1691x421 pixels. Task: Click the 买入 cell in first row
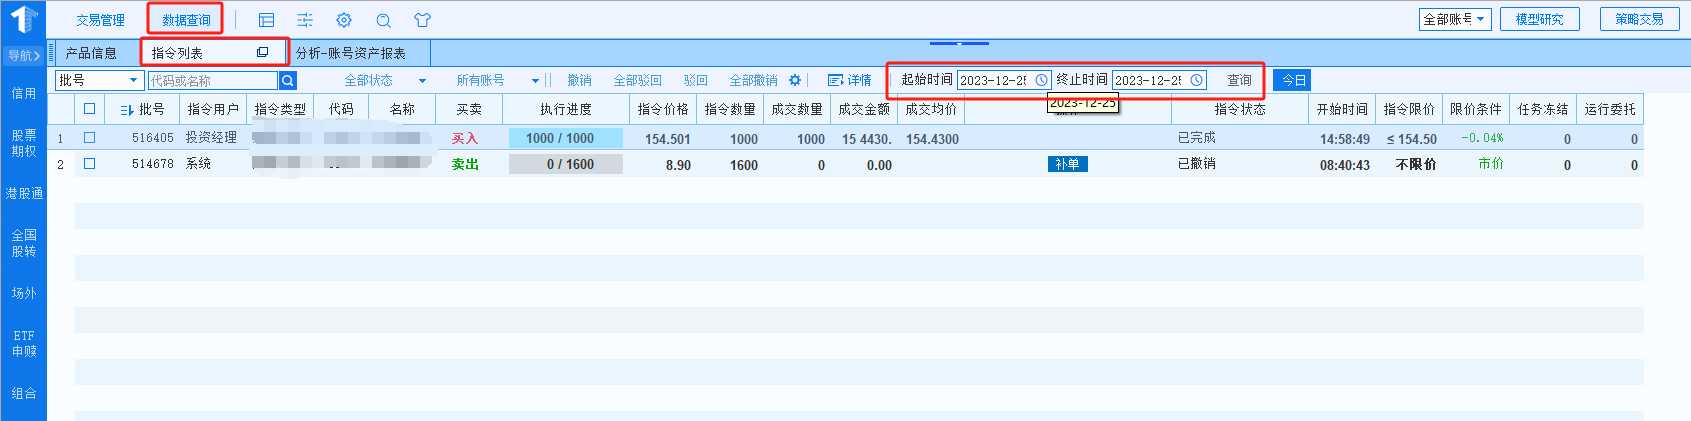click(x=465, y=138)
